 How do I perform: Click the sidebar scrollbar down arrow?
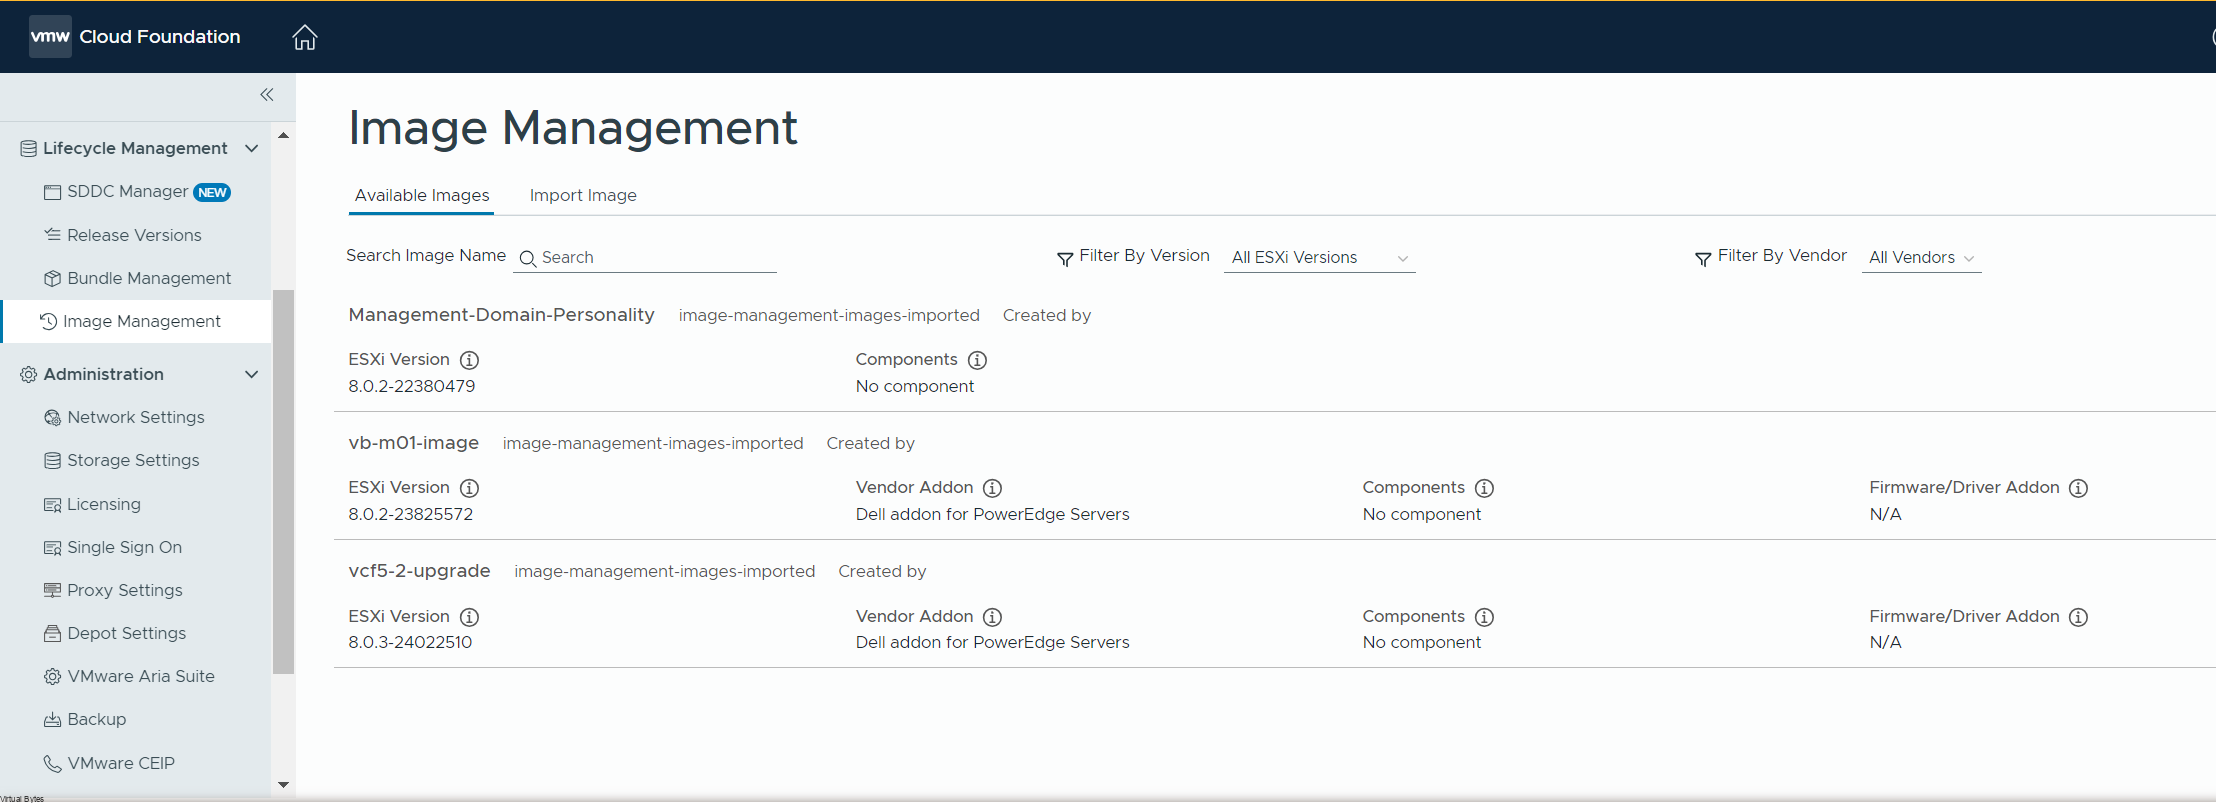(284, 785)
